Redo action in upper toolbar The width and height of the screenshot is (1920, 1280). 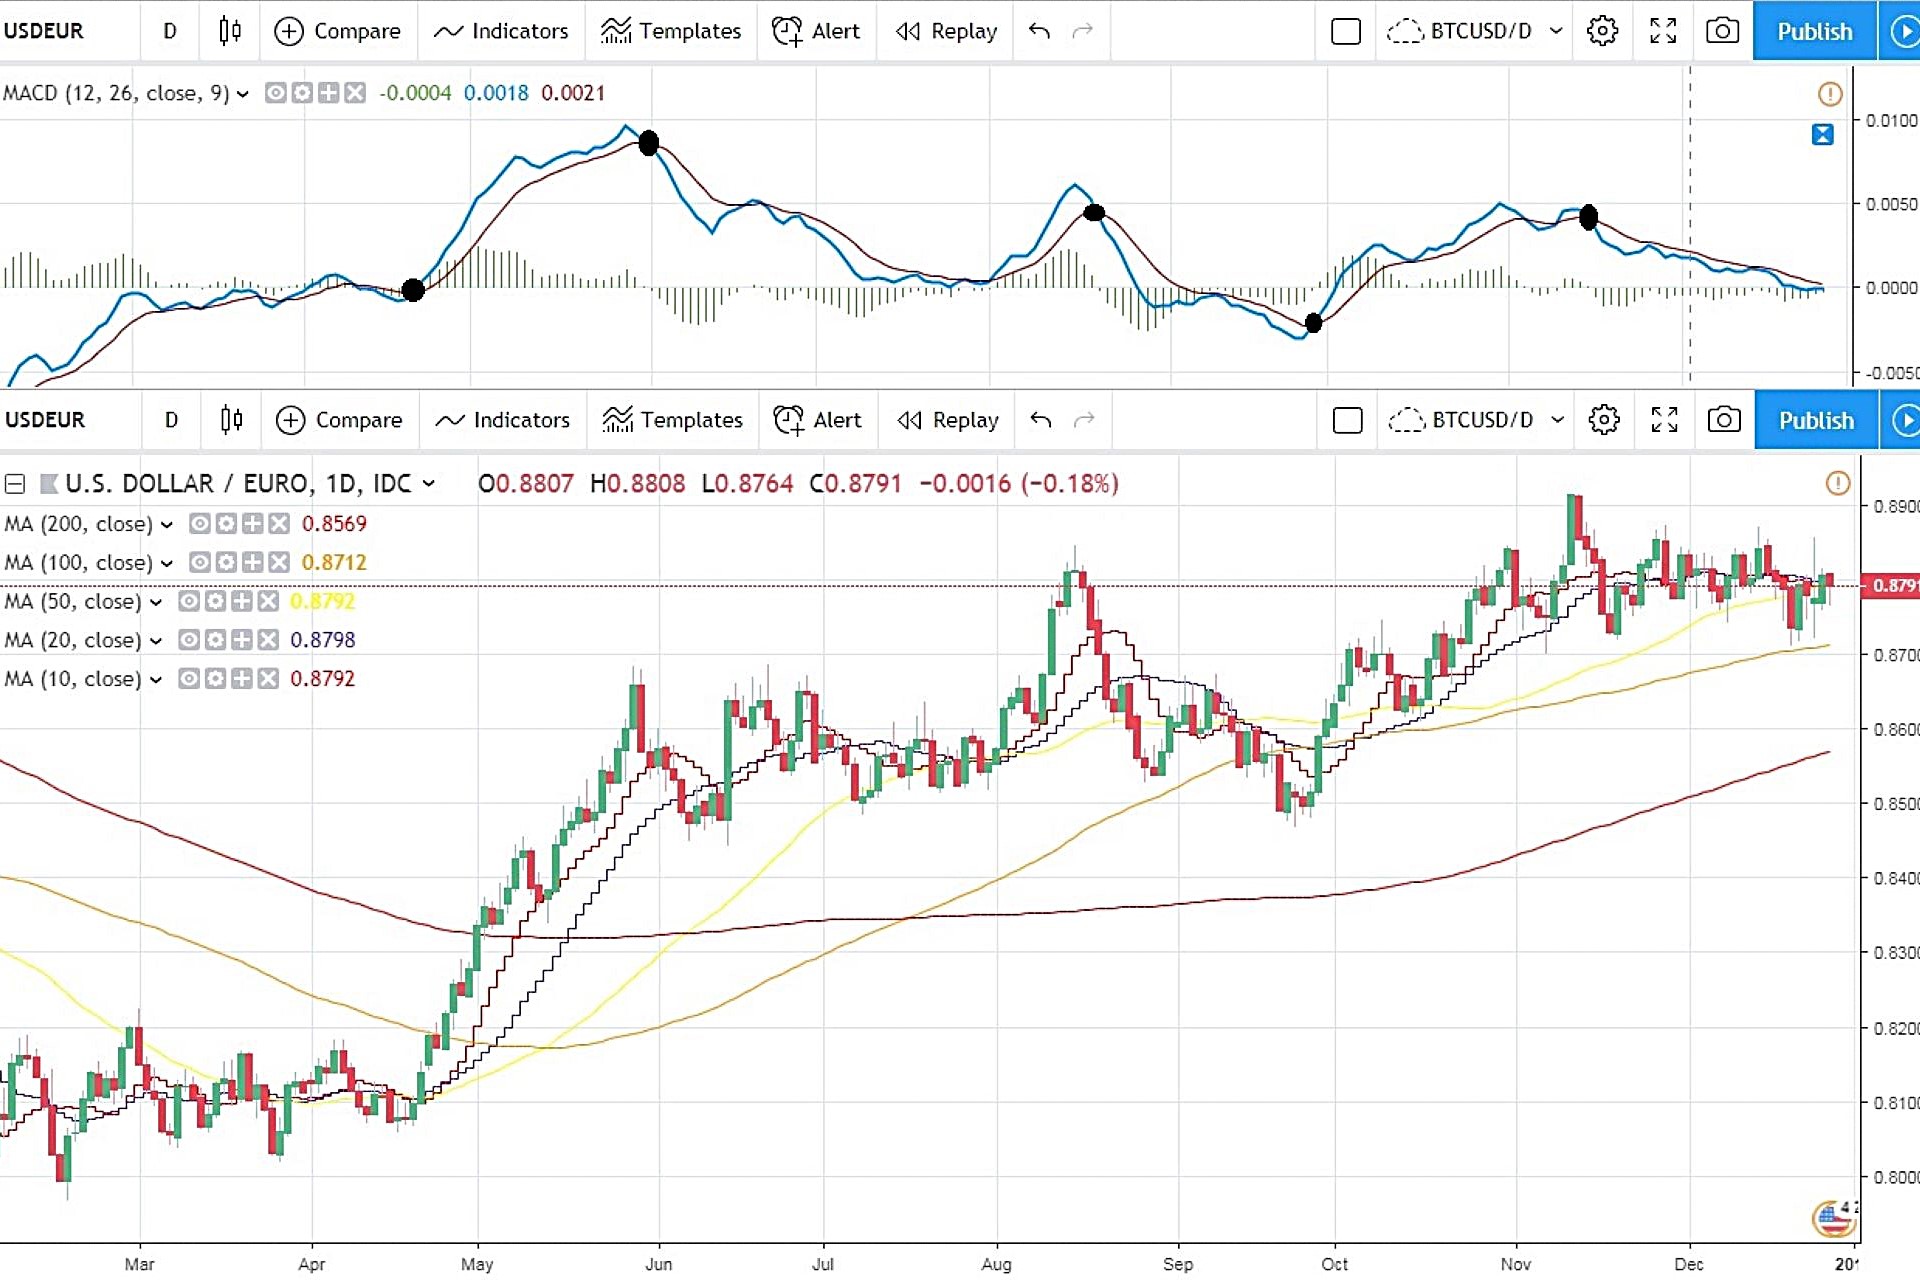click(x=1082, y=31)
